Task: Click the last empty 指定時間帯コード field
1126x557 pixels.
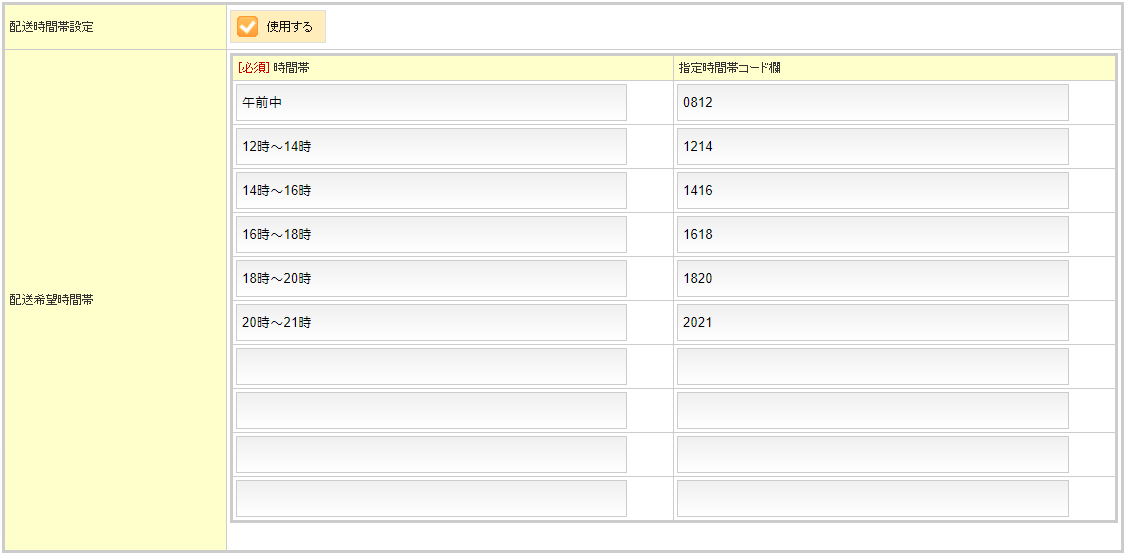Action: point(872,499)
